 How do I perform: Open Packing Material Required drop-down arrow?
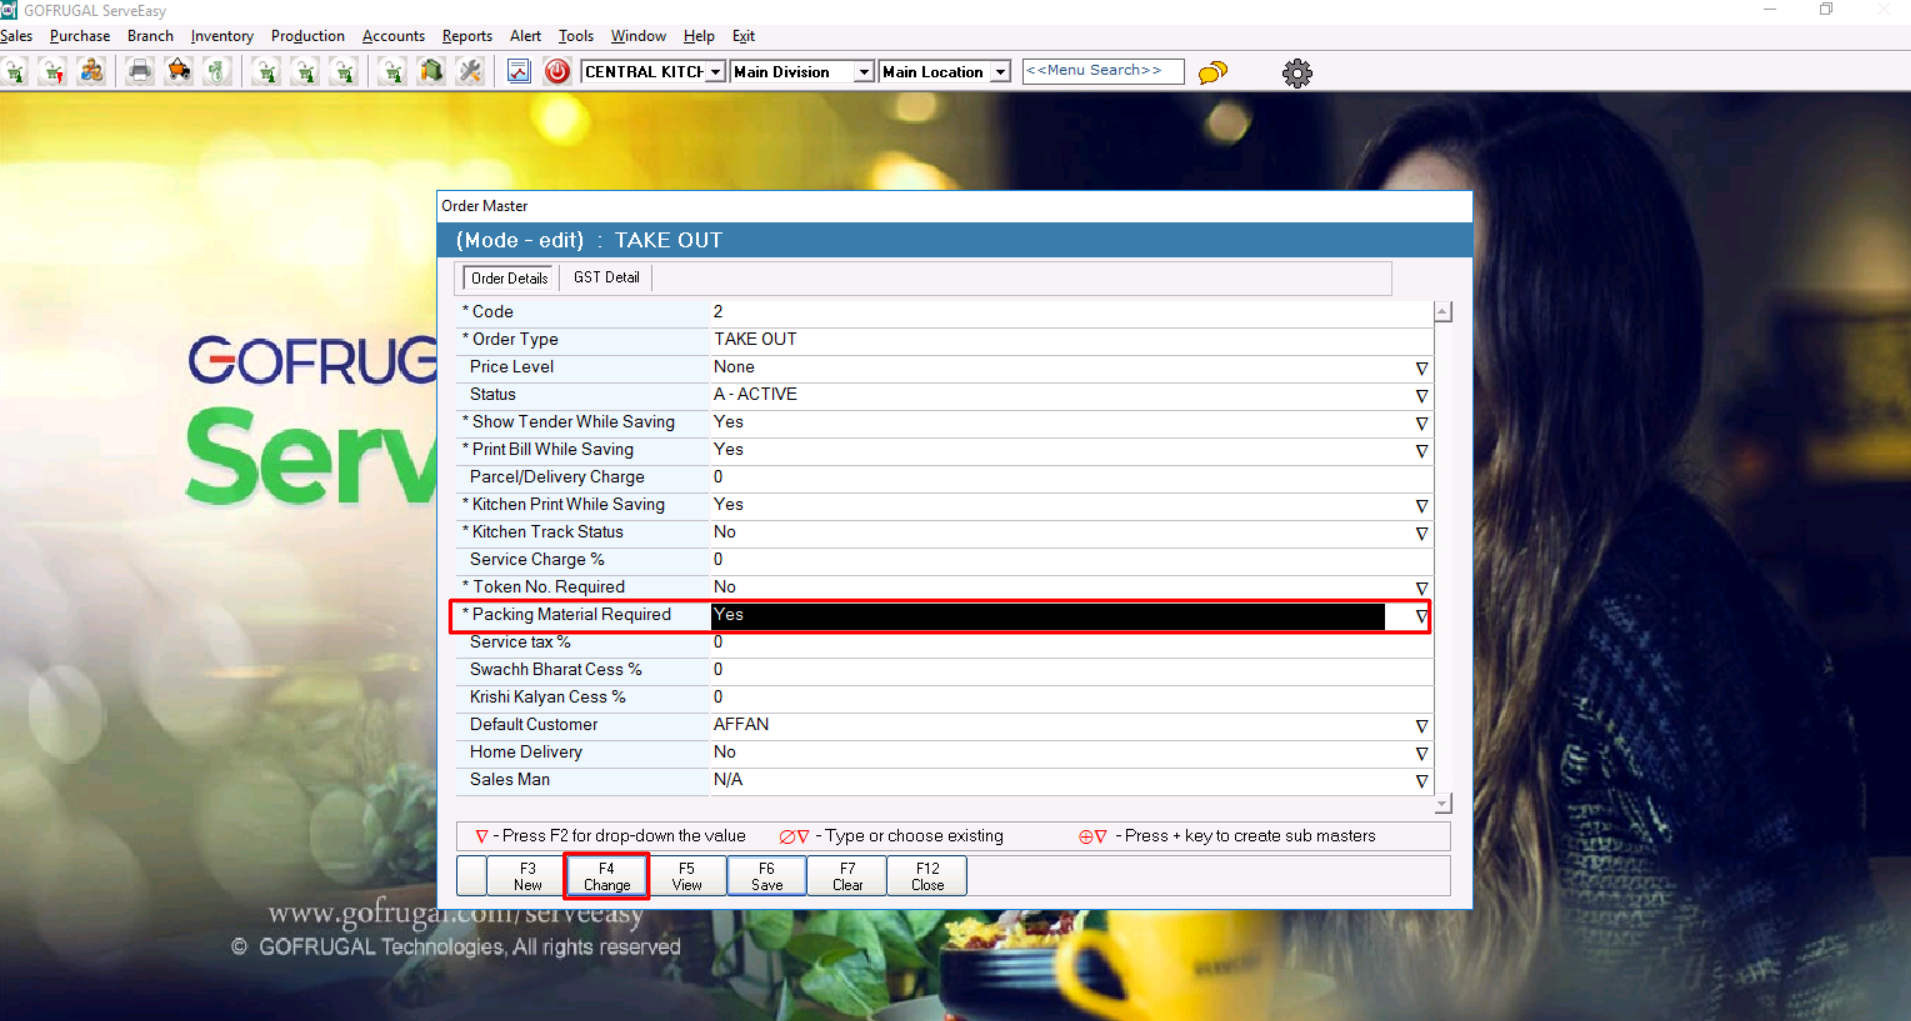(1421, 616)
